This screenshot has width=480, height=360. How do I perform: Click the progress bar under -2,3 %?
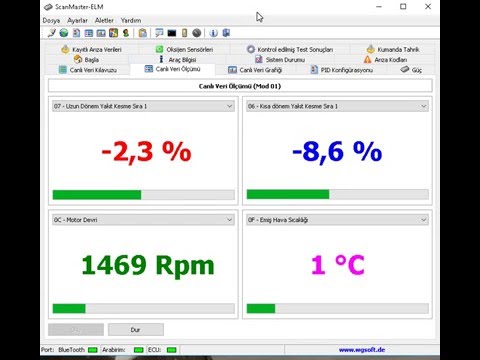pyautogui.click(x=143, y=195)
